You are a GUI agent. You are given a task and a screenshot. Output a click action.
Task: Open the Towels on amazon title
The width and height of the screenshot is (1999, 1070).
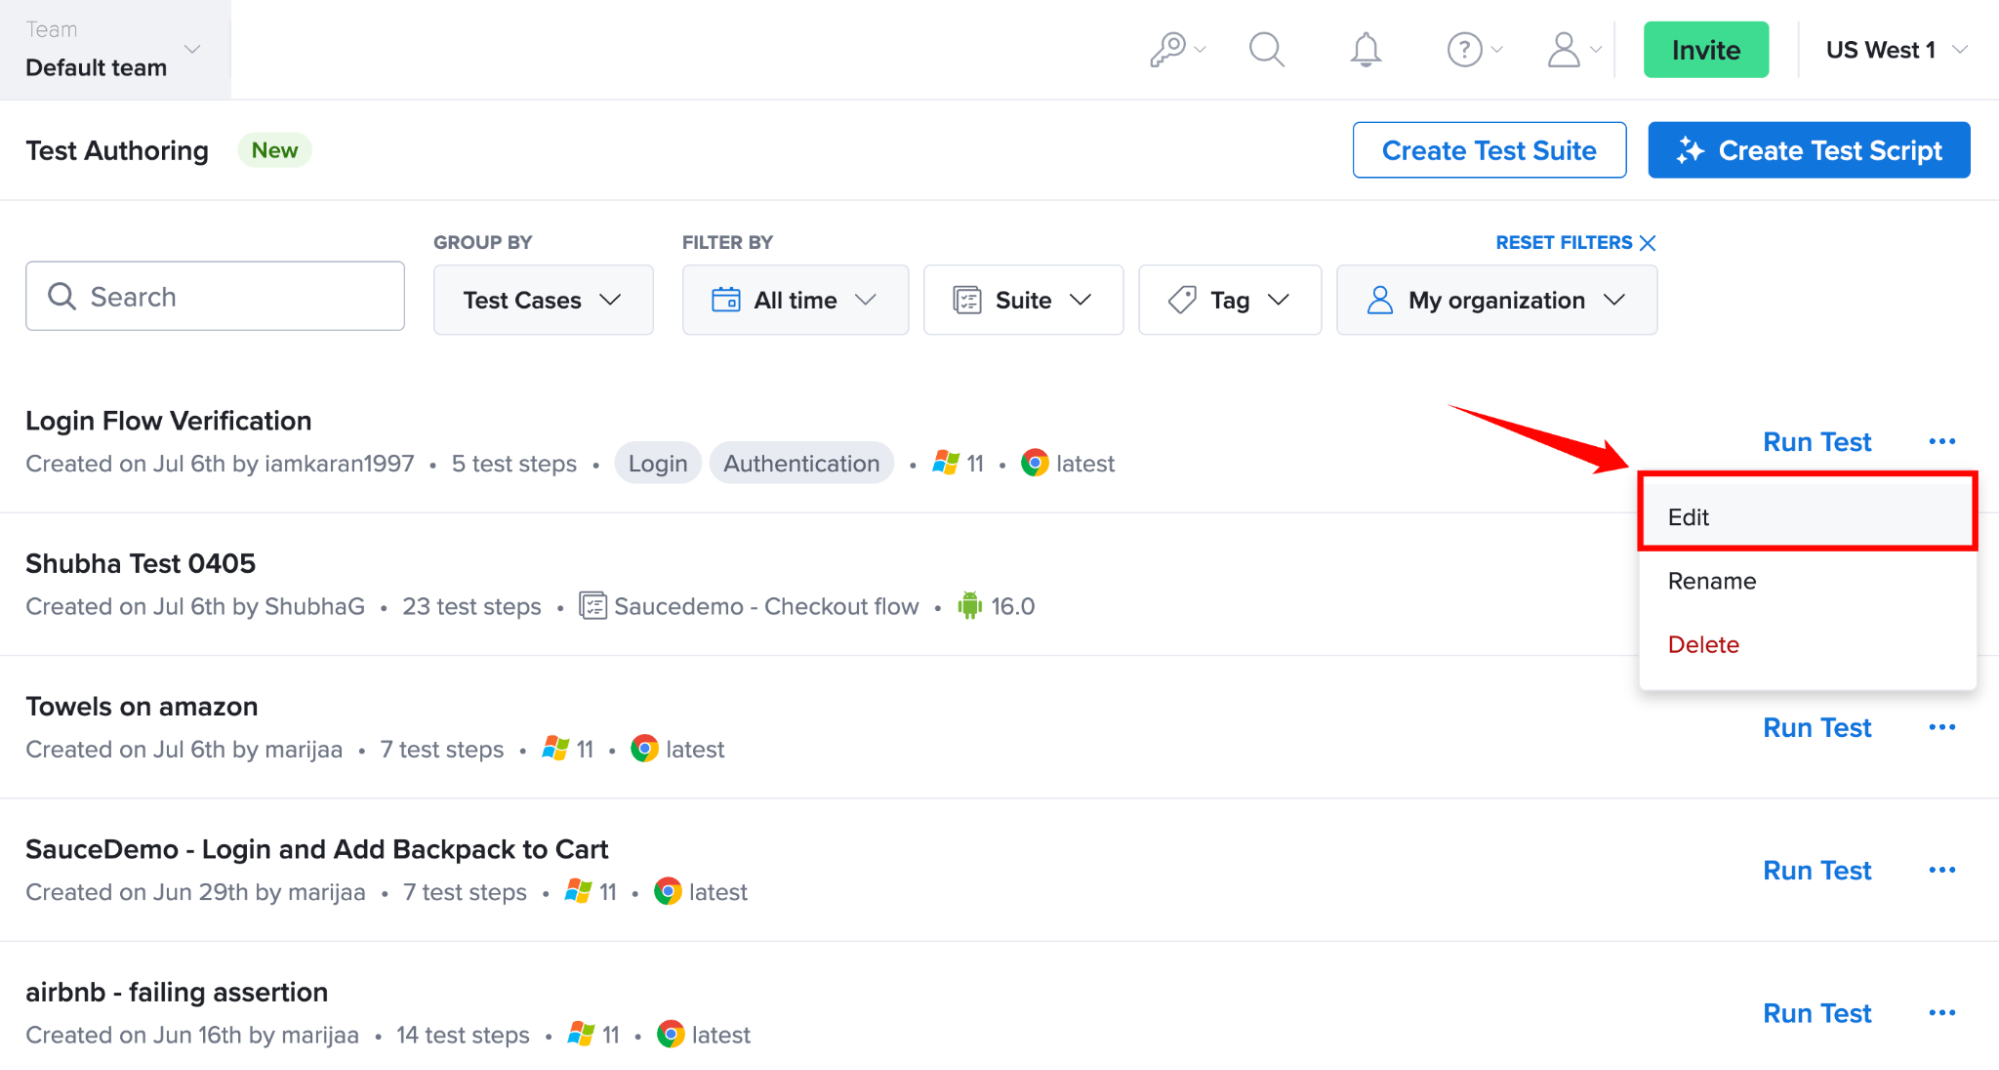point(141,707)
